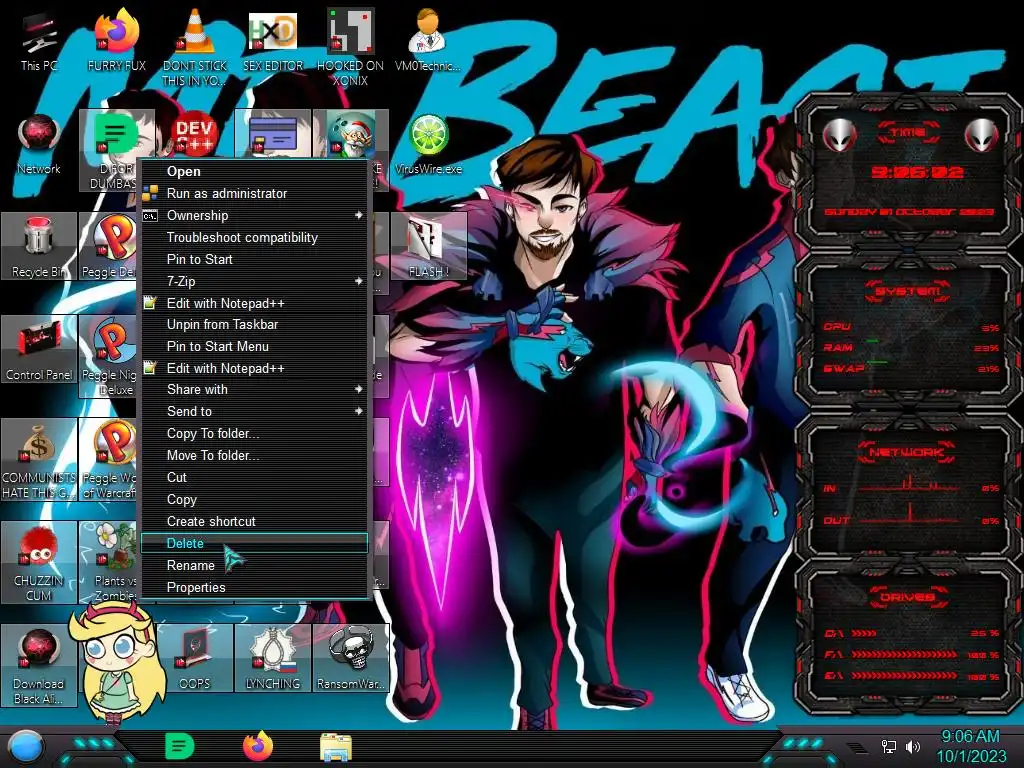Viewport: 1024px width, 768px height.
Task: Choose Run as administrator
Action: [x=255, y=193]
